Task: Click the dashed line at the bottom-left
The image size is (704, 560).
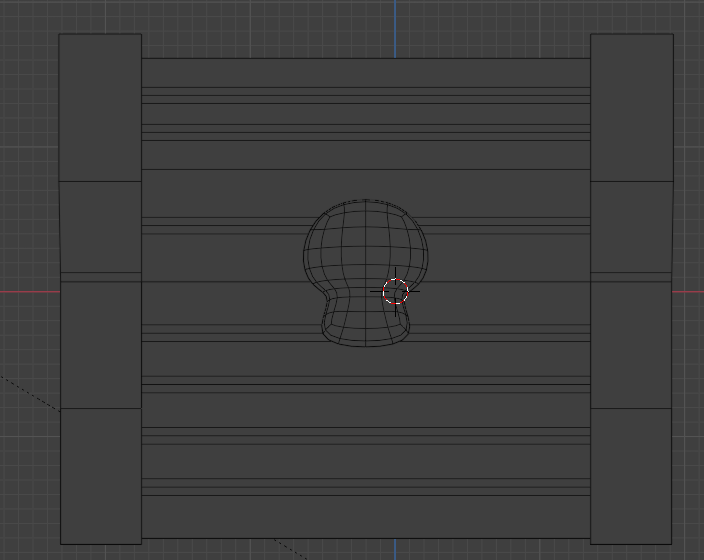Action: 28,392
